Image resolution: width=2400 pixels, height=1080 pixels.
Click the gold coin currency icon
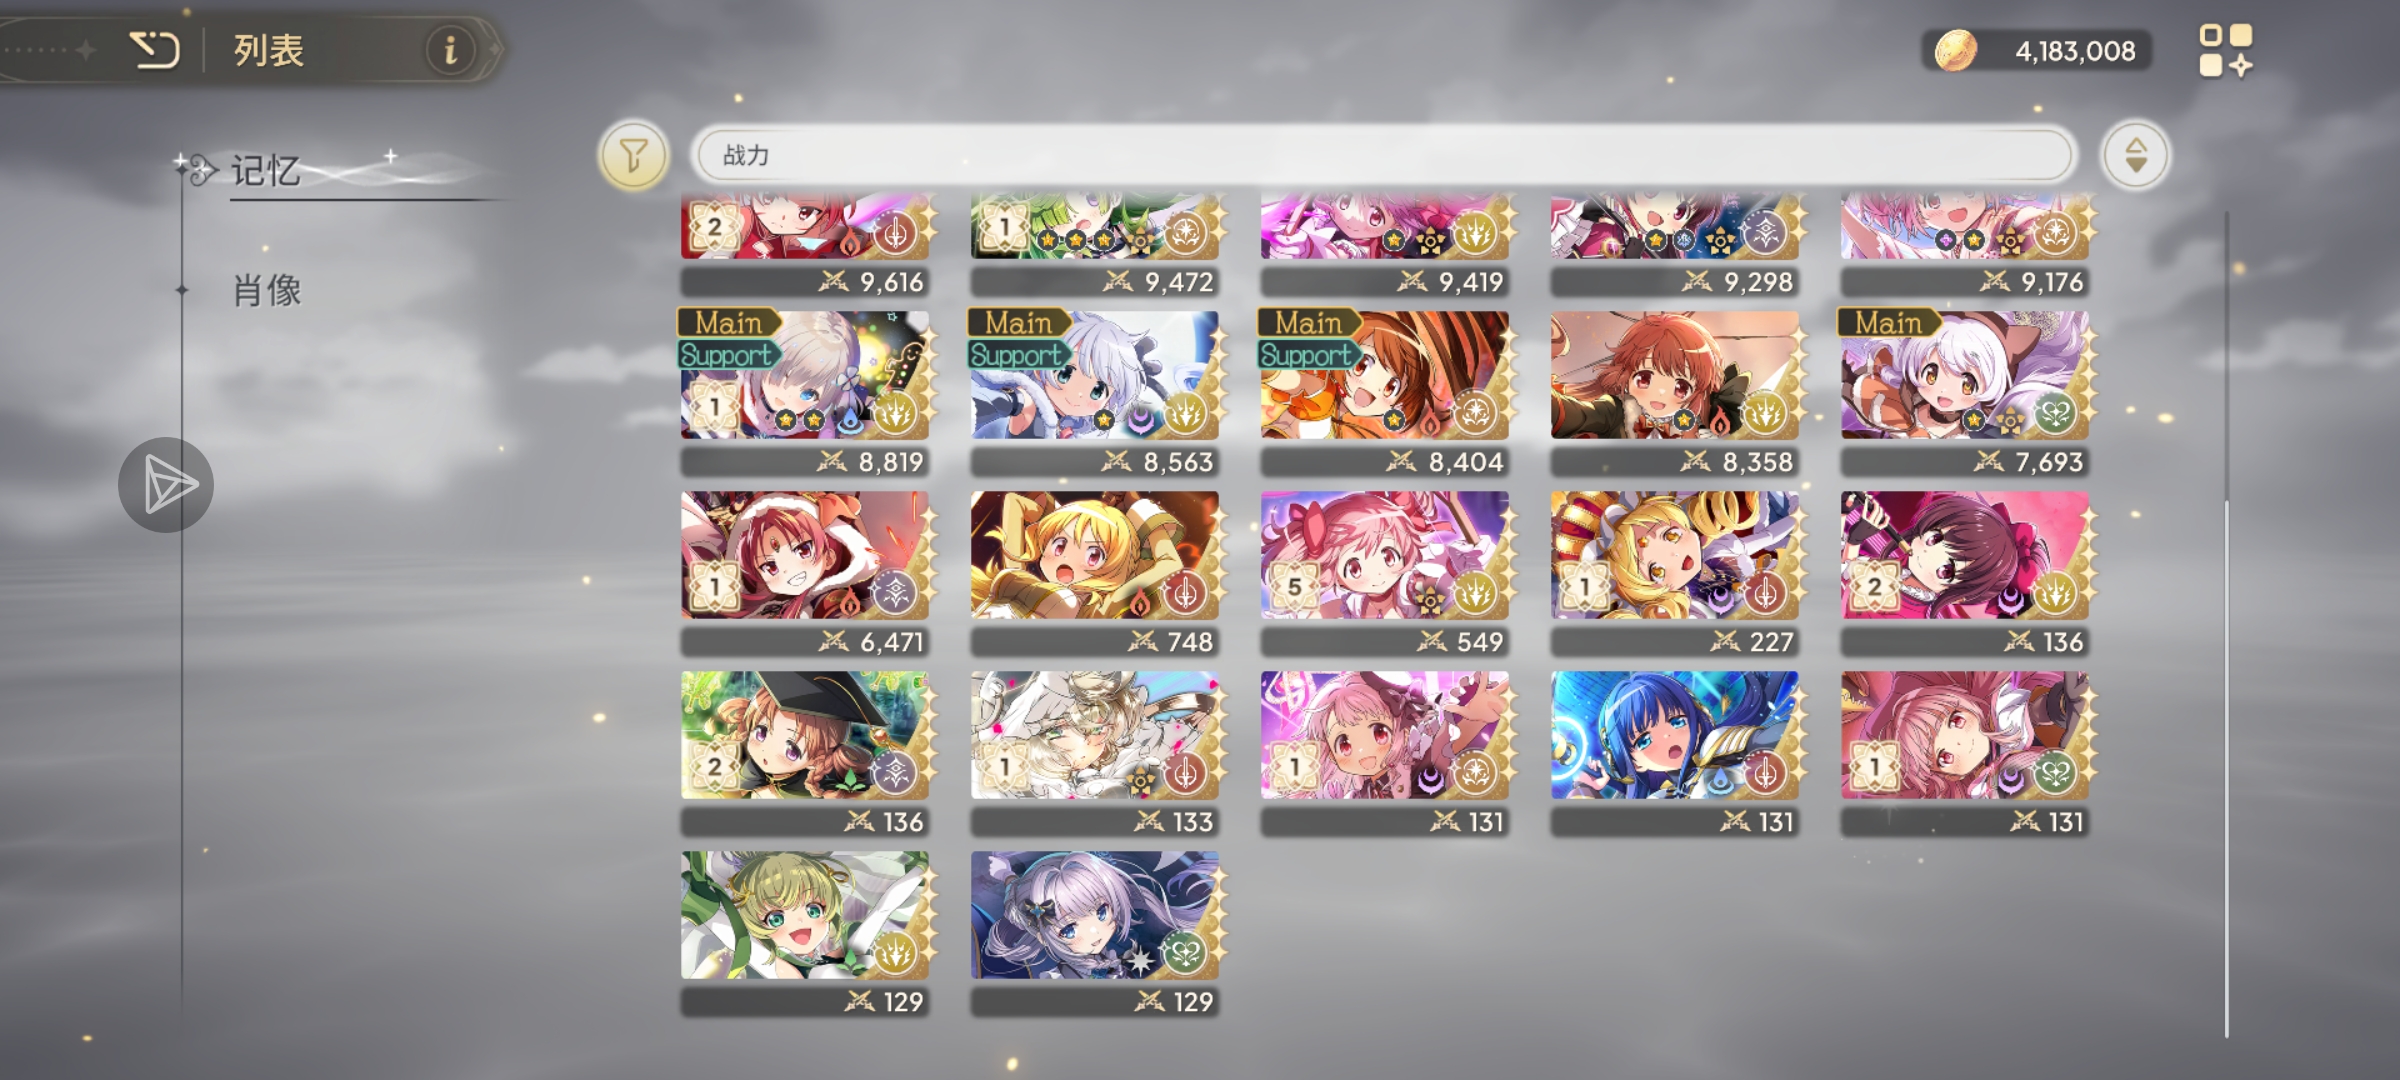1955,50
